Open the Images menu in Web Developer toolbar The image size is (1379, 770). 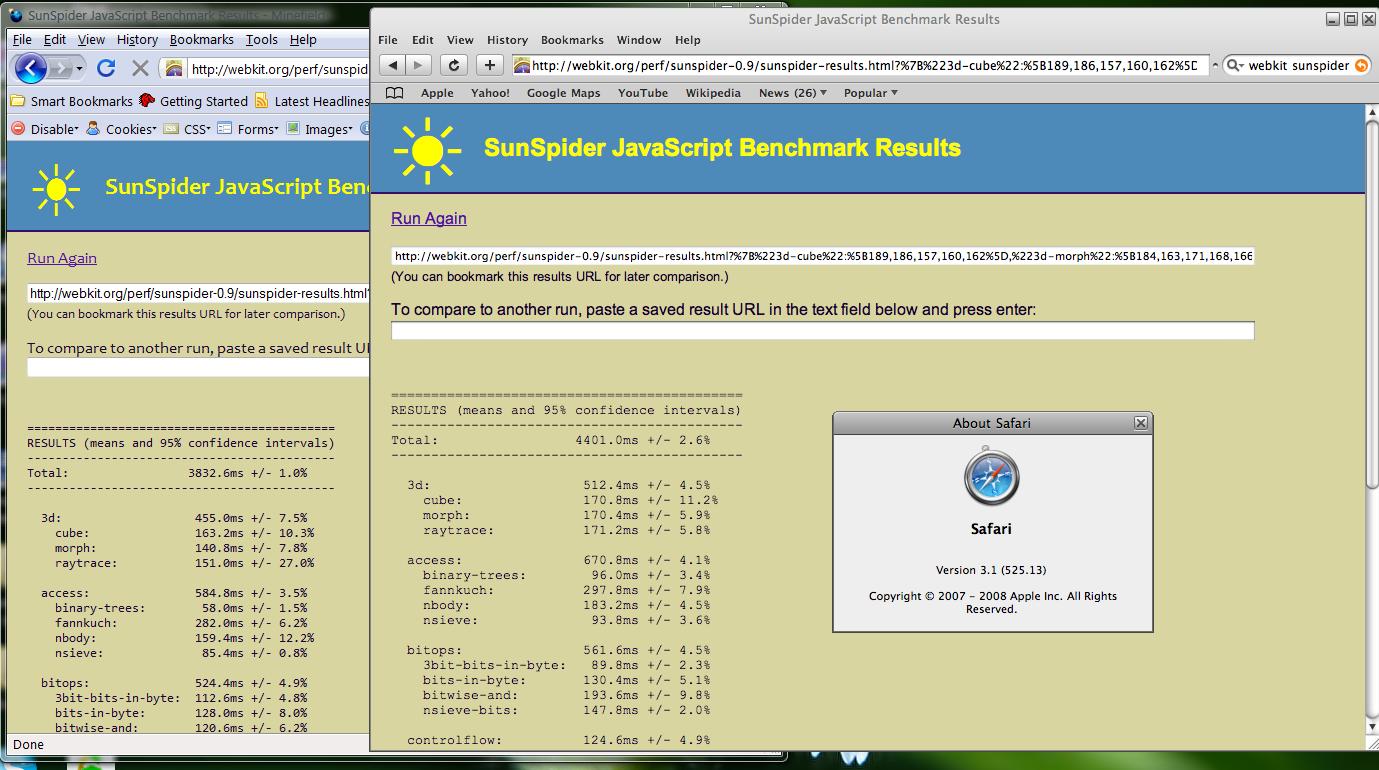tap(319, 129)
